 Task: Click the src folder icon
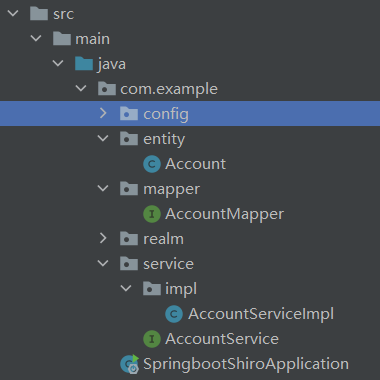pos(39,13)
